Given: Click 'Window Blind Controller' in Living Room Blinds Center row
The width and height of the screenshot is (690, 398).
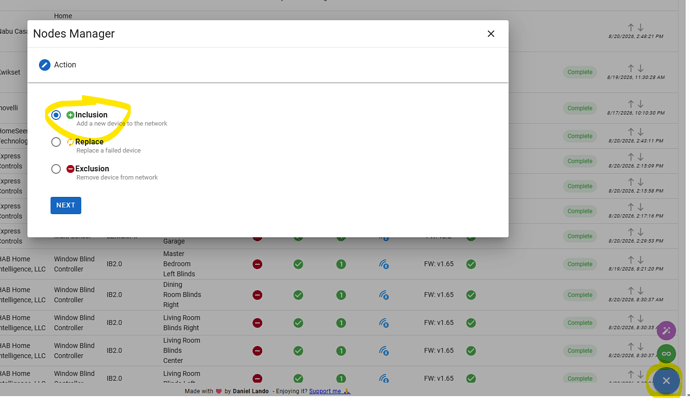Looking at the screenshot, I should [x=74, y=350].
